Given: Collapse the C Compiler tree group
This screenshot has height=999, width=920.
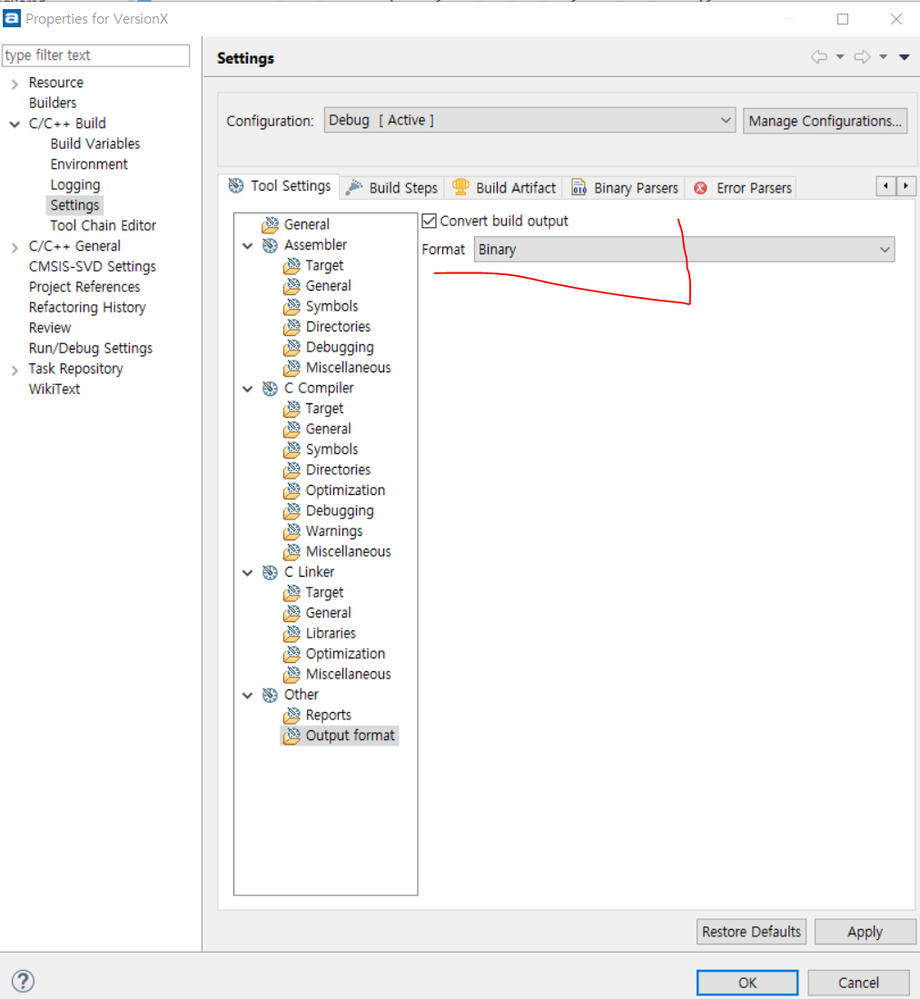Looking at the screenshot, I should tap(248, 389).
